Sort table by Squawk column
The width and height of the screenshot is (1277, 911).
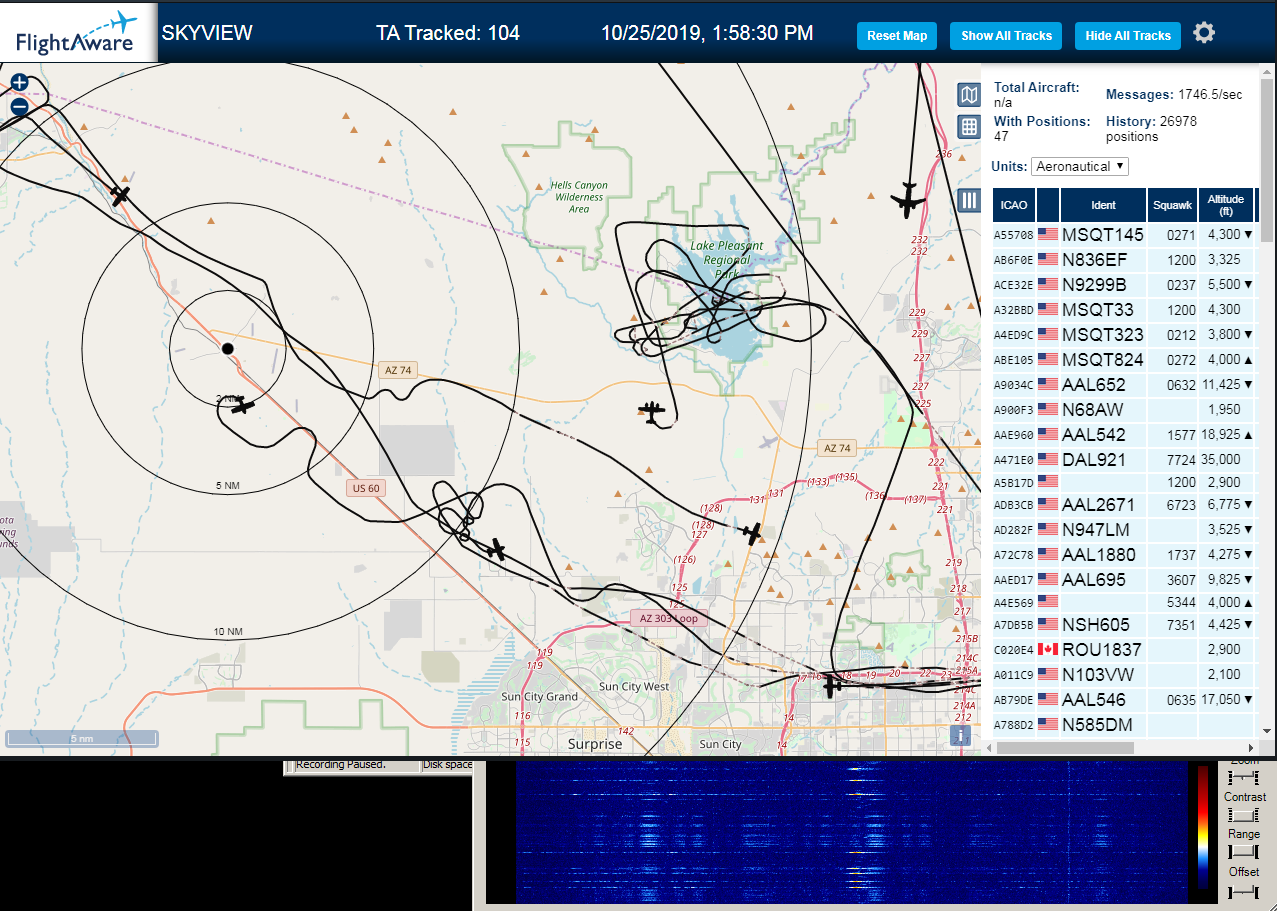(1172, 205)
